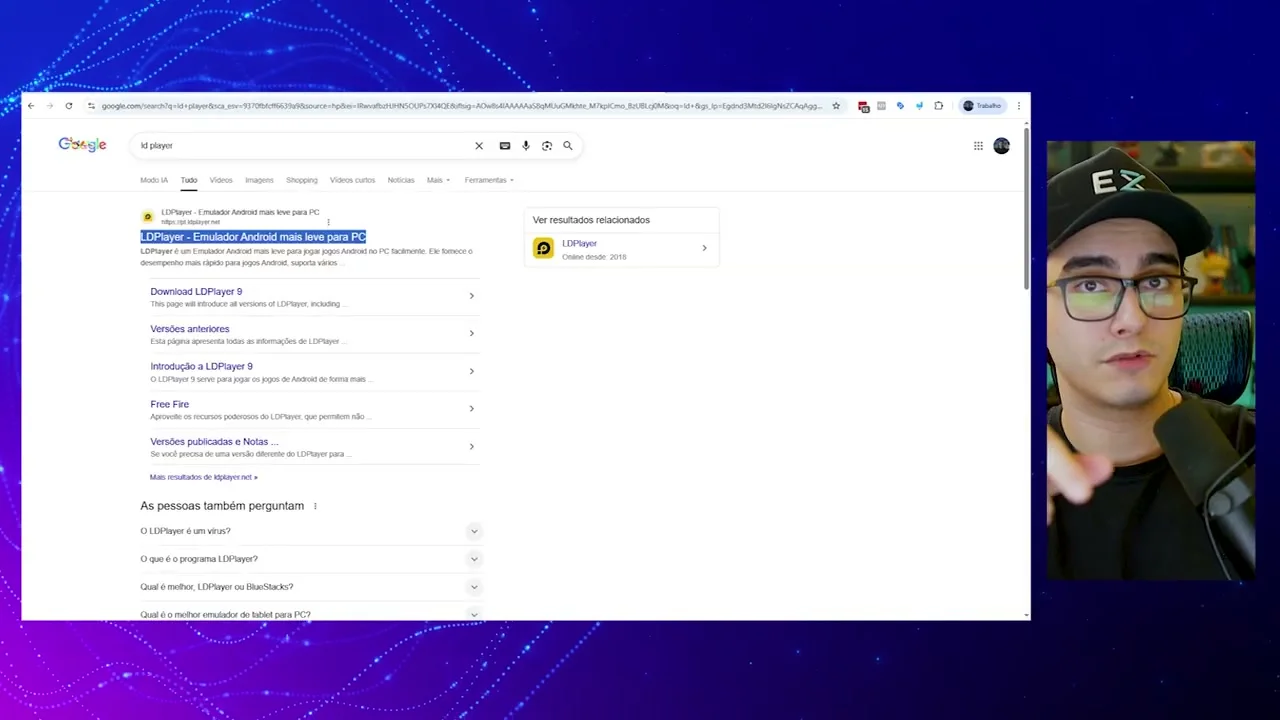This screenshot has height=720, width=1280.
Task: Open the first result's three-dot options
Action: [328, 222]
